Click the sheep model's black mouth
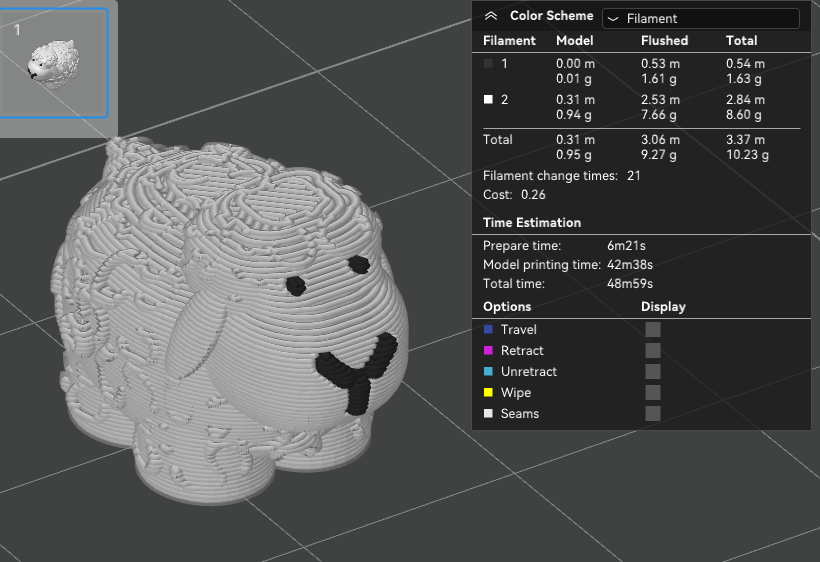Screen dimensions: 820x562 (357, 374)
